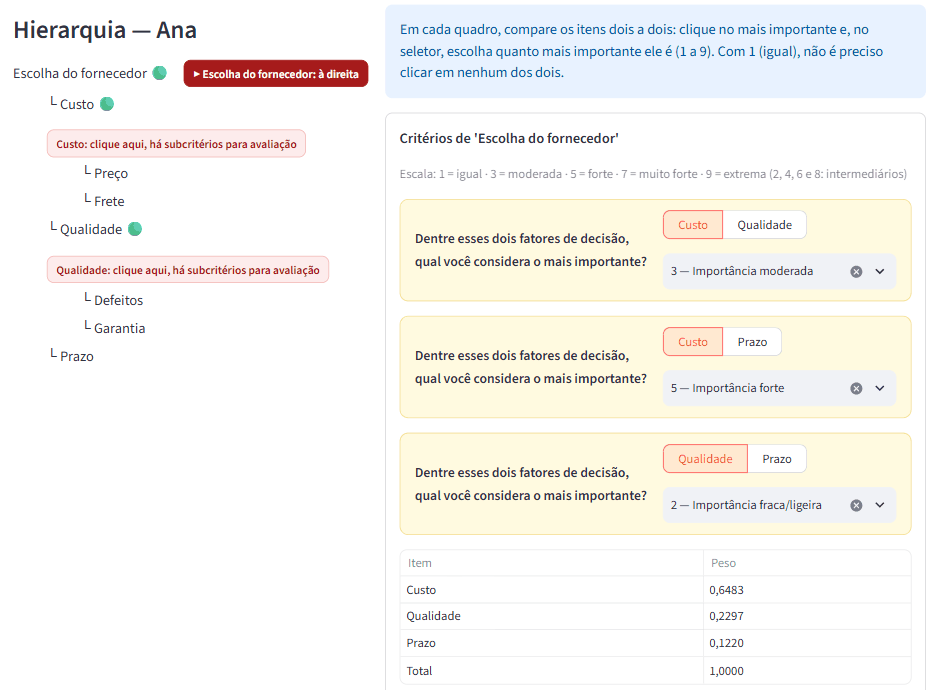Choose Prazo in Custo vs Prazo comparison

tap(752, 342)
